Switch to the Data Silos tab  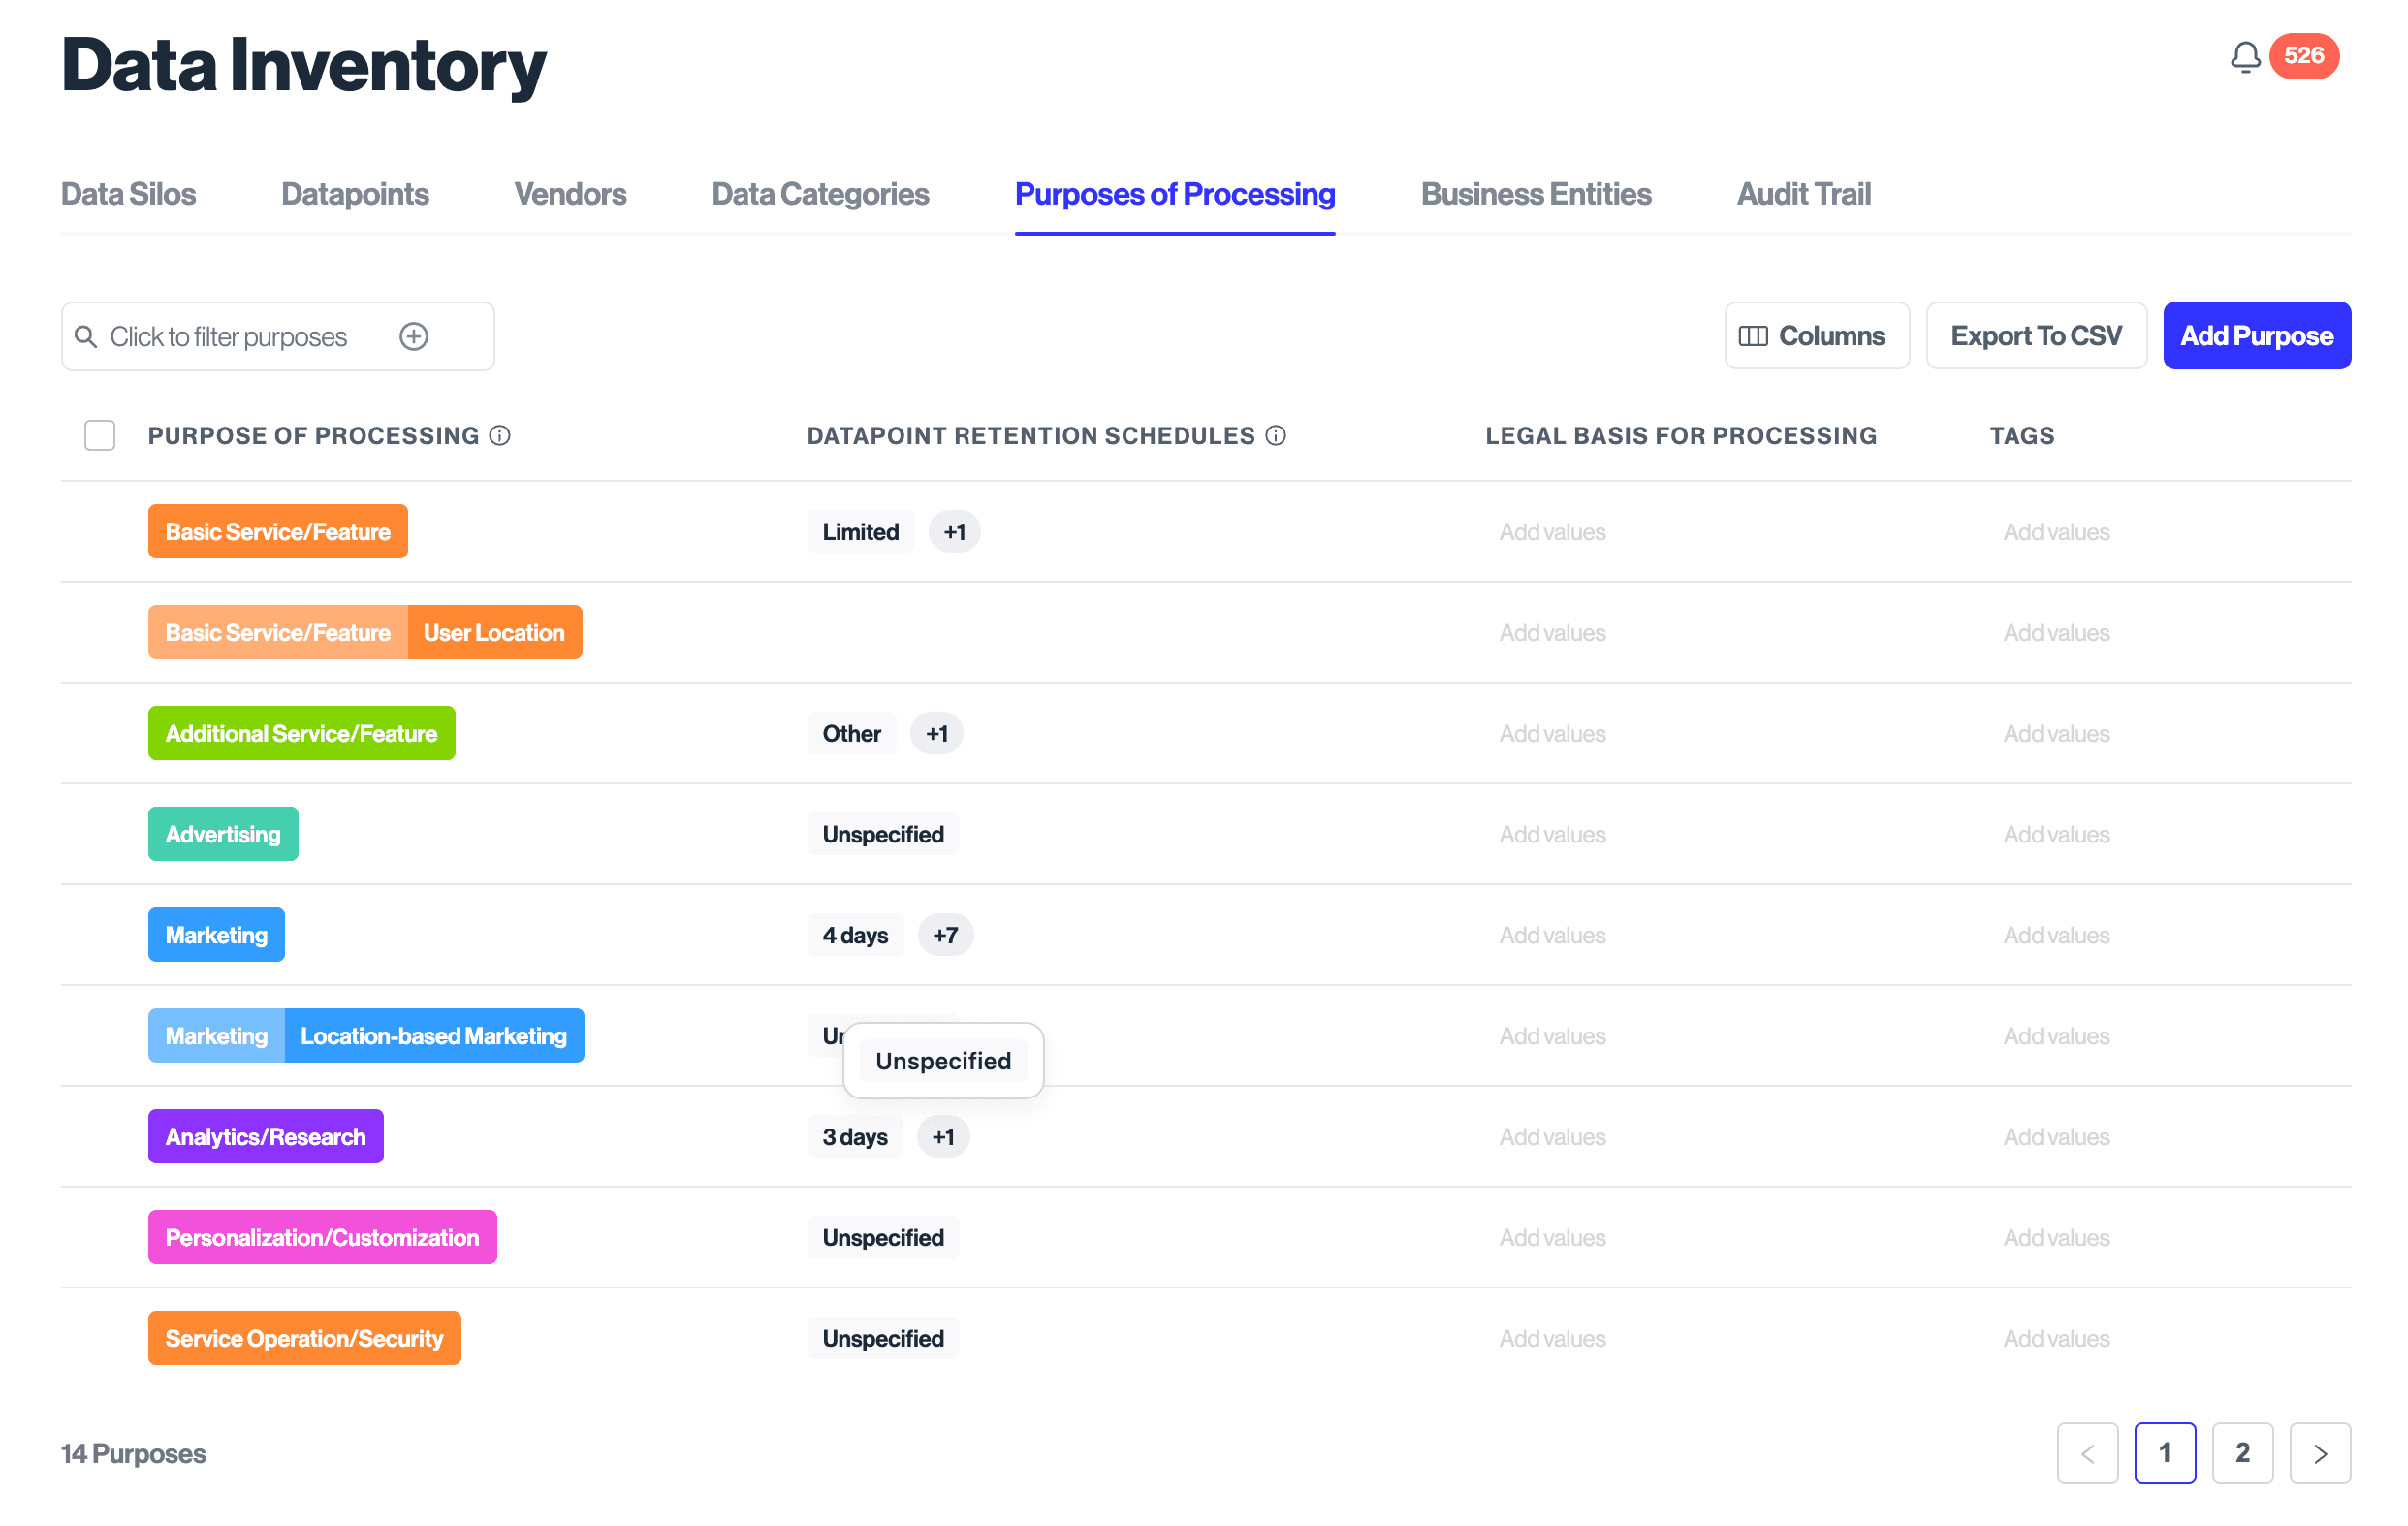pos(128,194)
